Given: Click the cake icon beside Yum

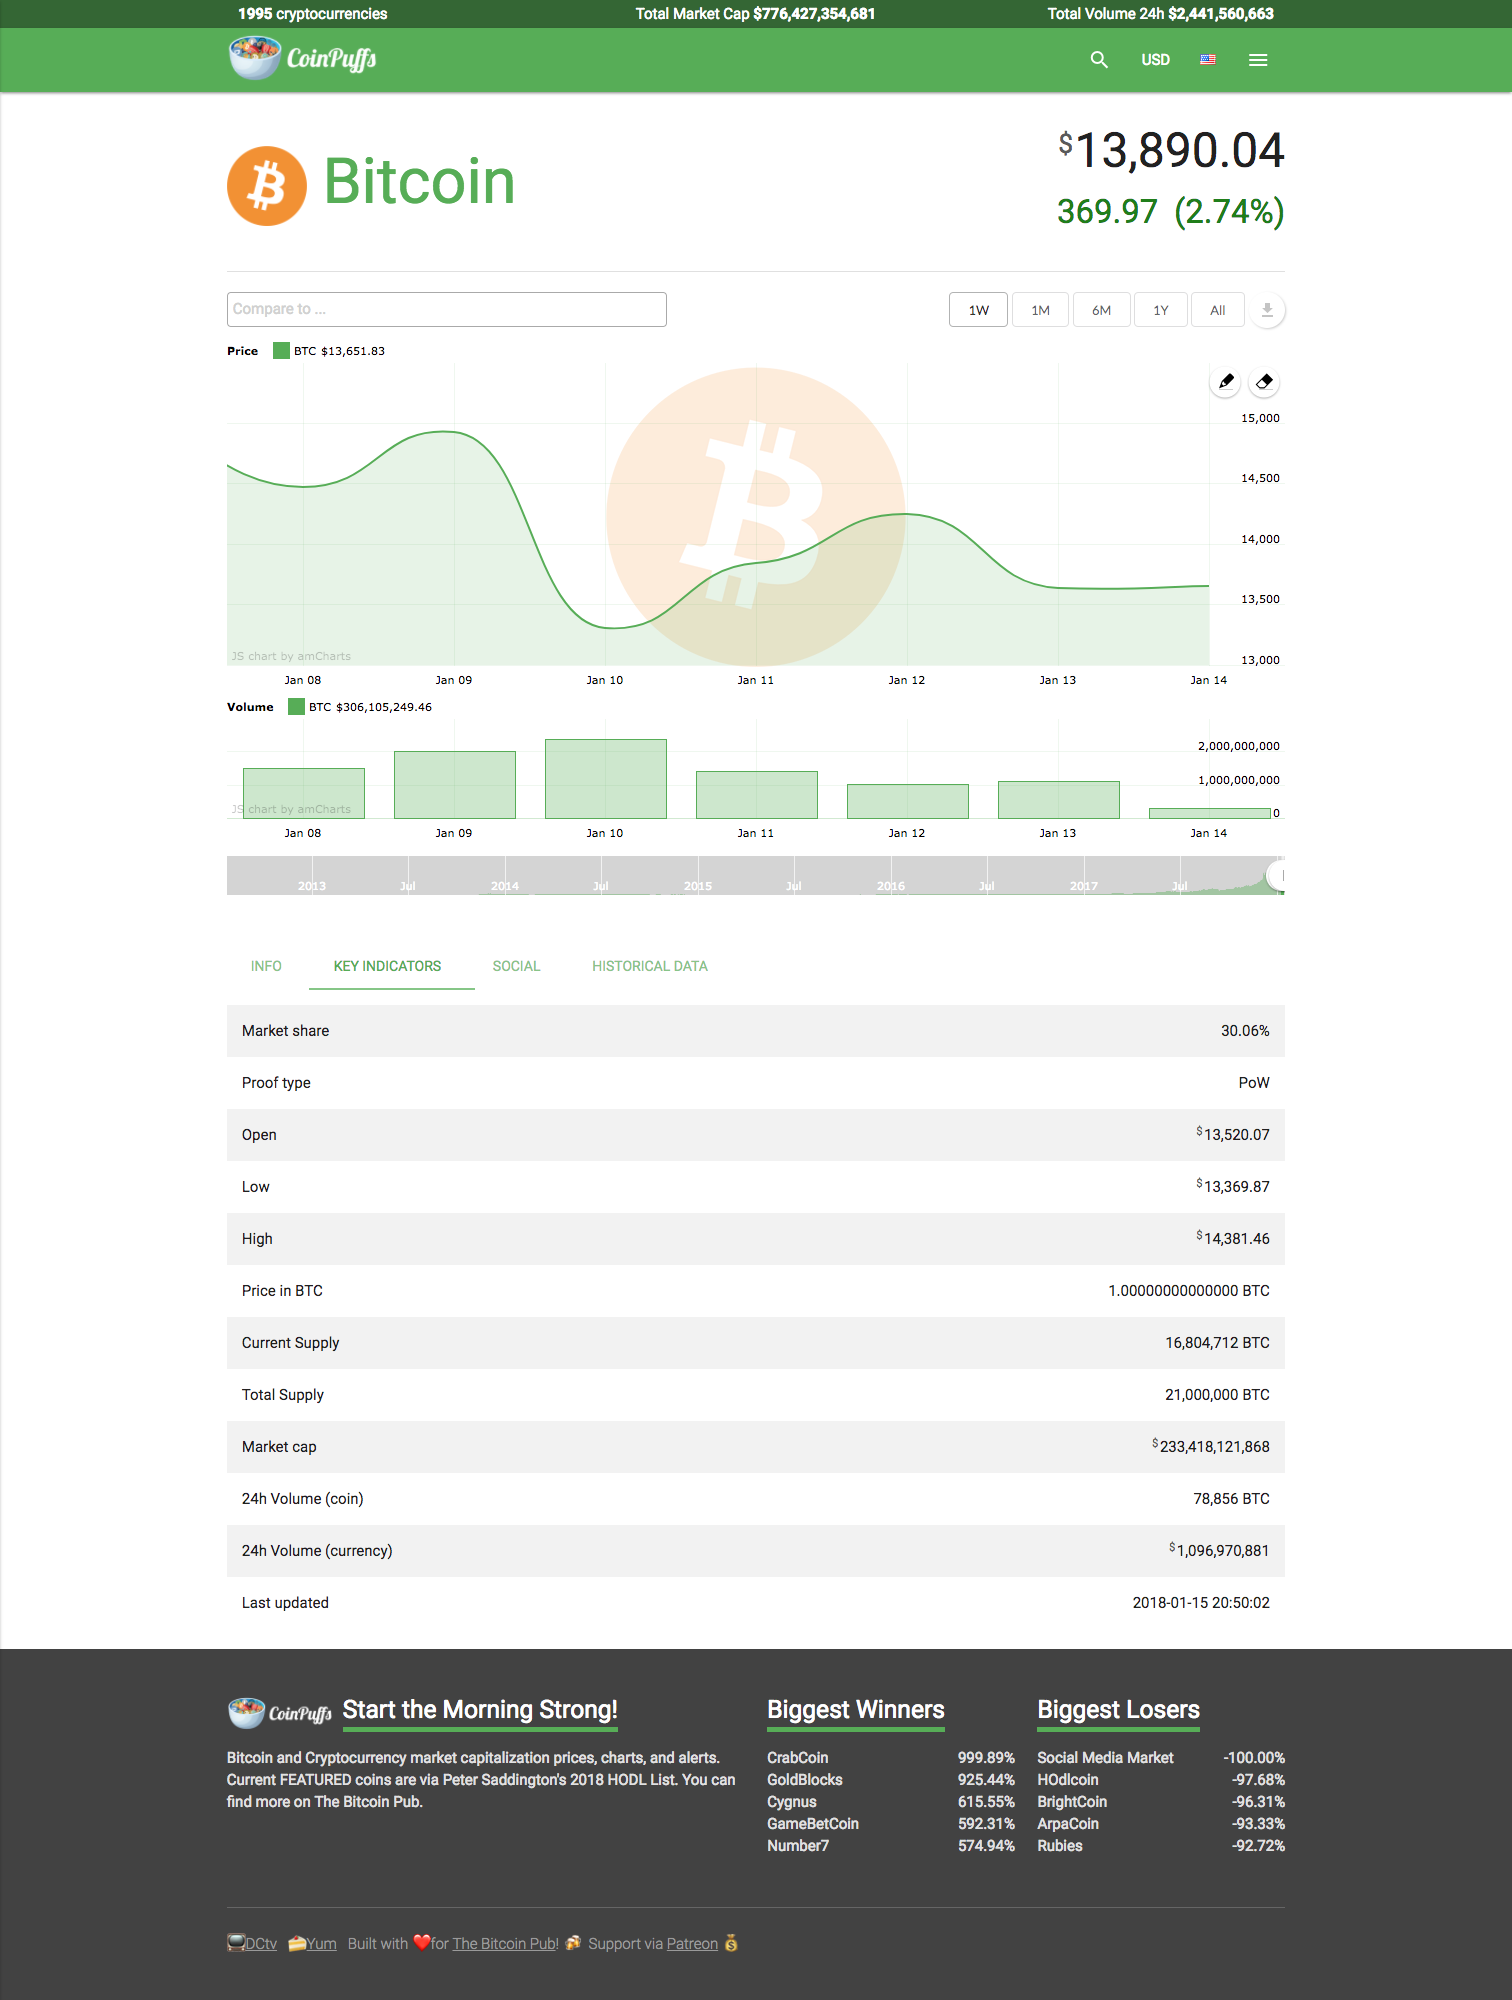Looking at the screenshot, I should click(x=296, y=1943).
